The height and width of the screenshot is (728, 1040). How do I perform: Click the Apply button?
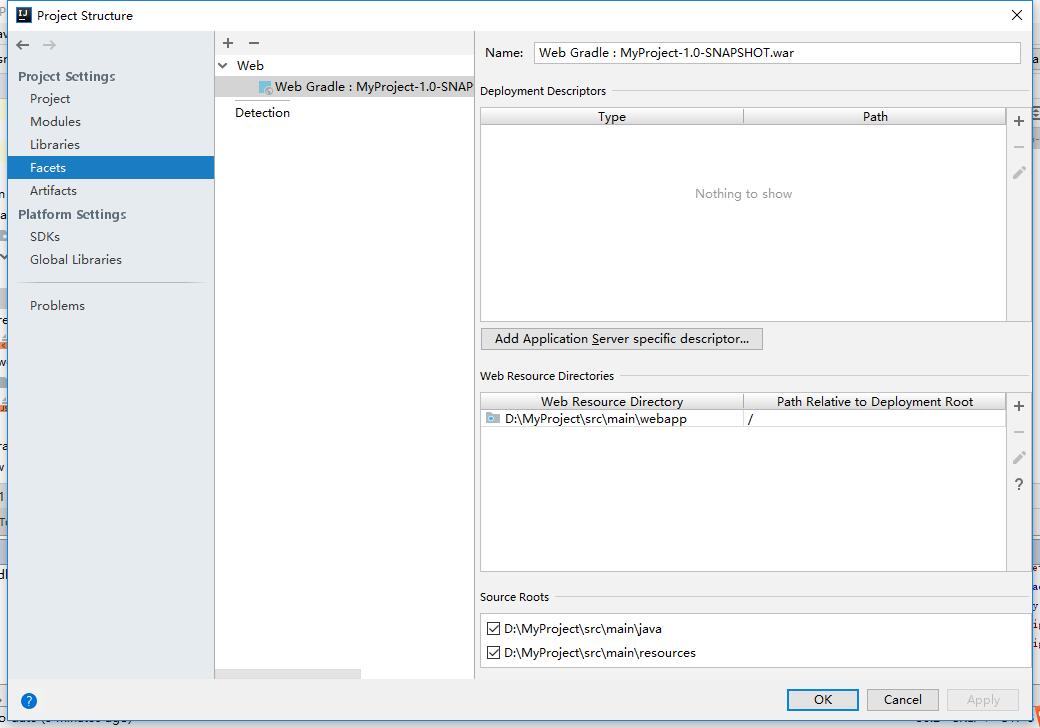click(983, 699)
